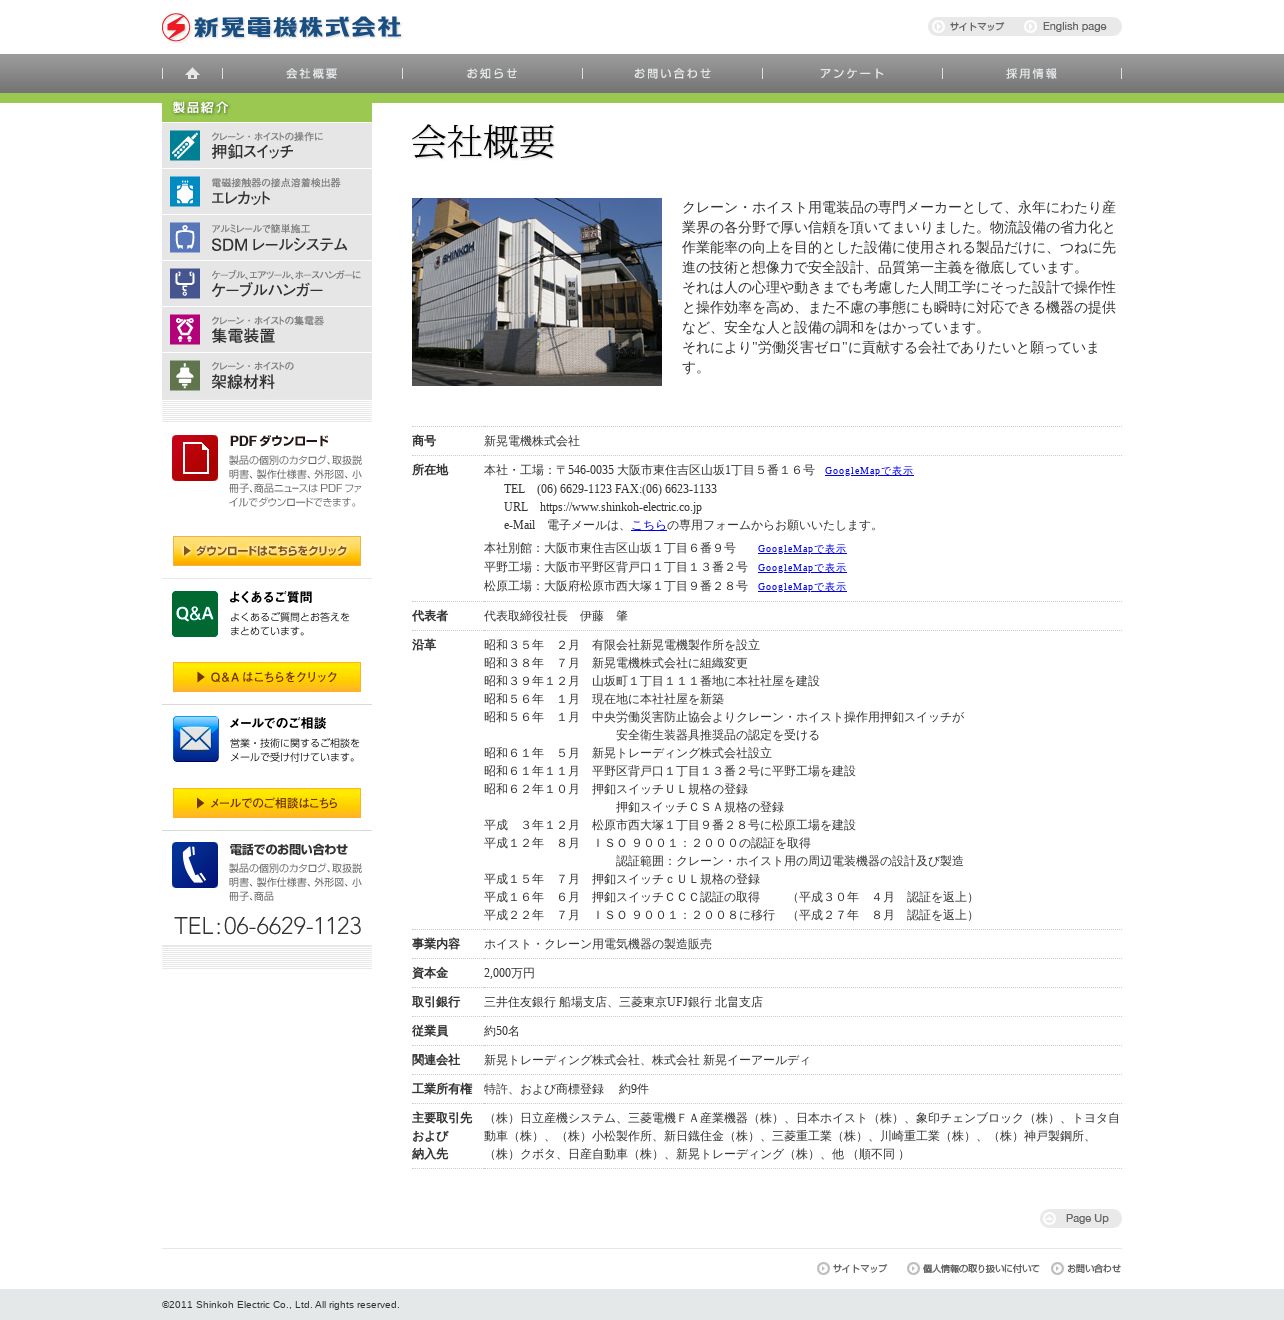Click arrow icon beside footer お問い合わせ

(x=1057, y=1269)
